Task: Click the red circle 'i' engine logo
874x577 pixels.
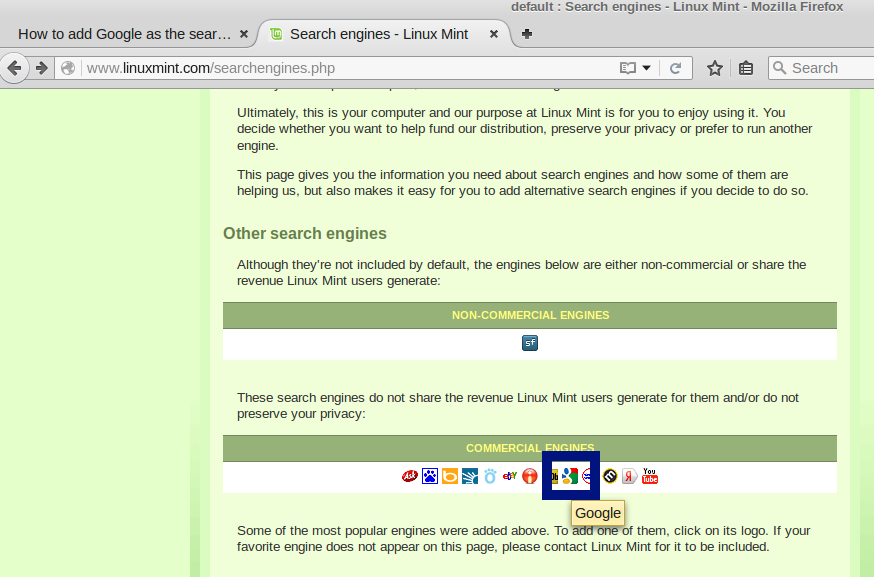Action: click(x=530, y=476)
